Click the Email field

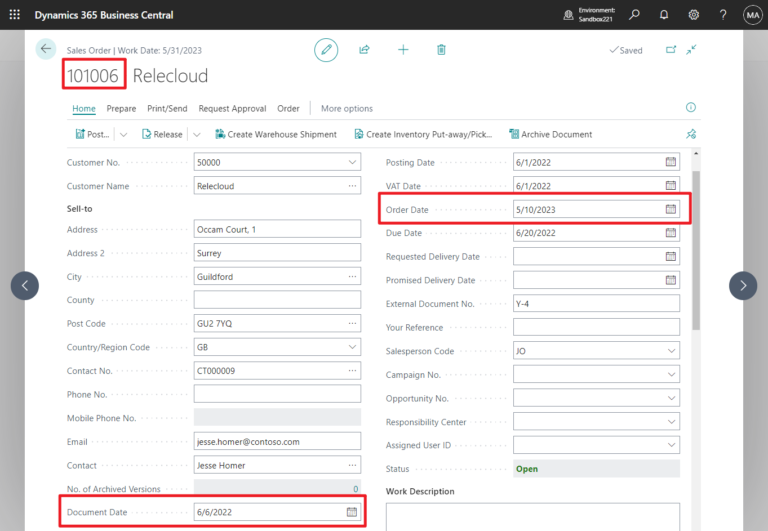(277, 441)
